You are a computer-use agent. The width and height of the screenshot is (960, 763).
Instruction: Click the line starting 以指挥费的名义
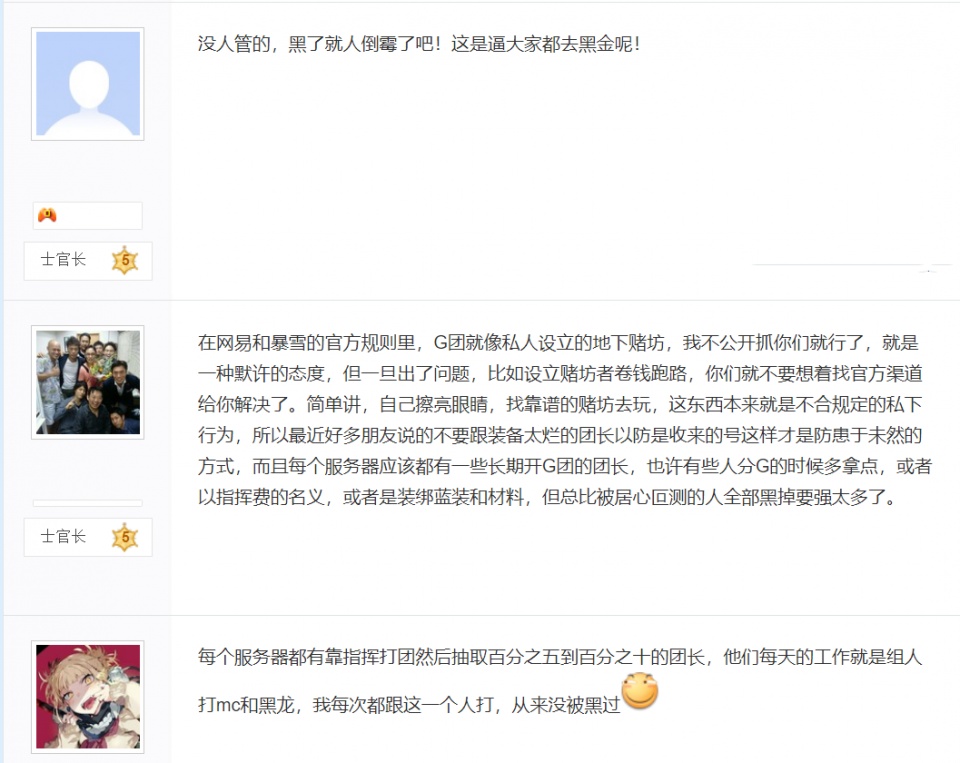pos(547,497)
